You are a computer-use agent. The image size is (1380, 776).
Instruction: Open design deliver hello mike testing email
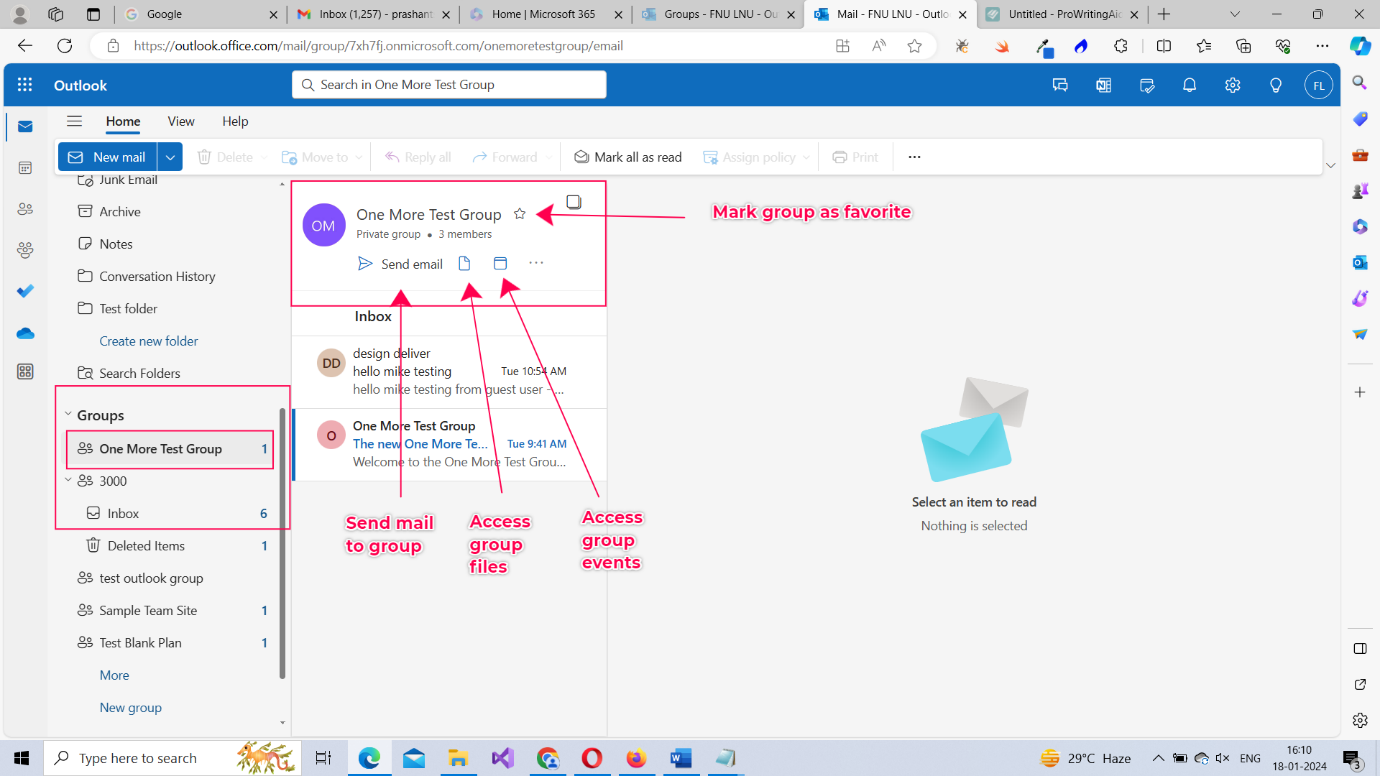pyautogui.click(x=449, y=372)
